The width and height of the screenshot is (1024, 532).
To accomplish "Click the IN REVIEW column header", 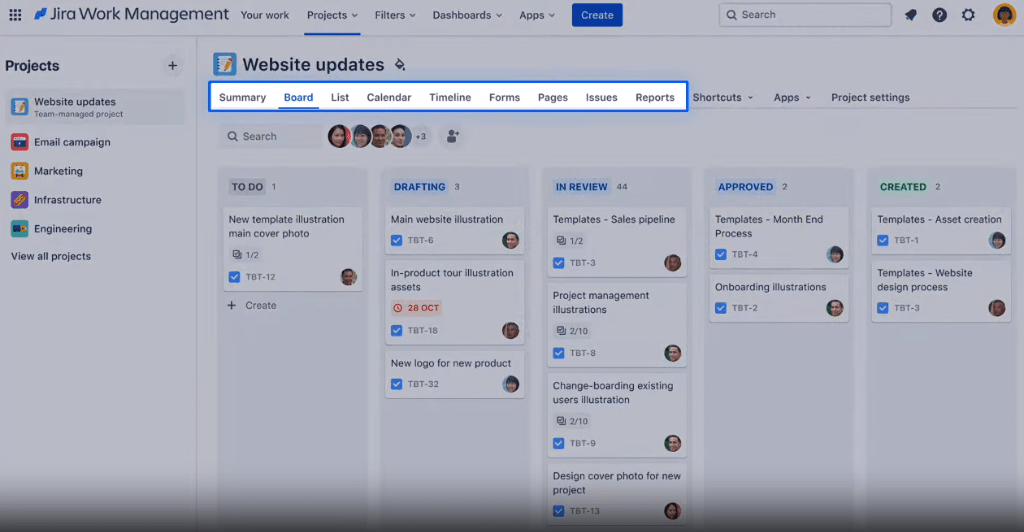I will click(581, 187).
